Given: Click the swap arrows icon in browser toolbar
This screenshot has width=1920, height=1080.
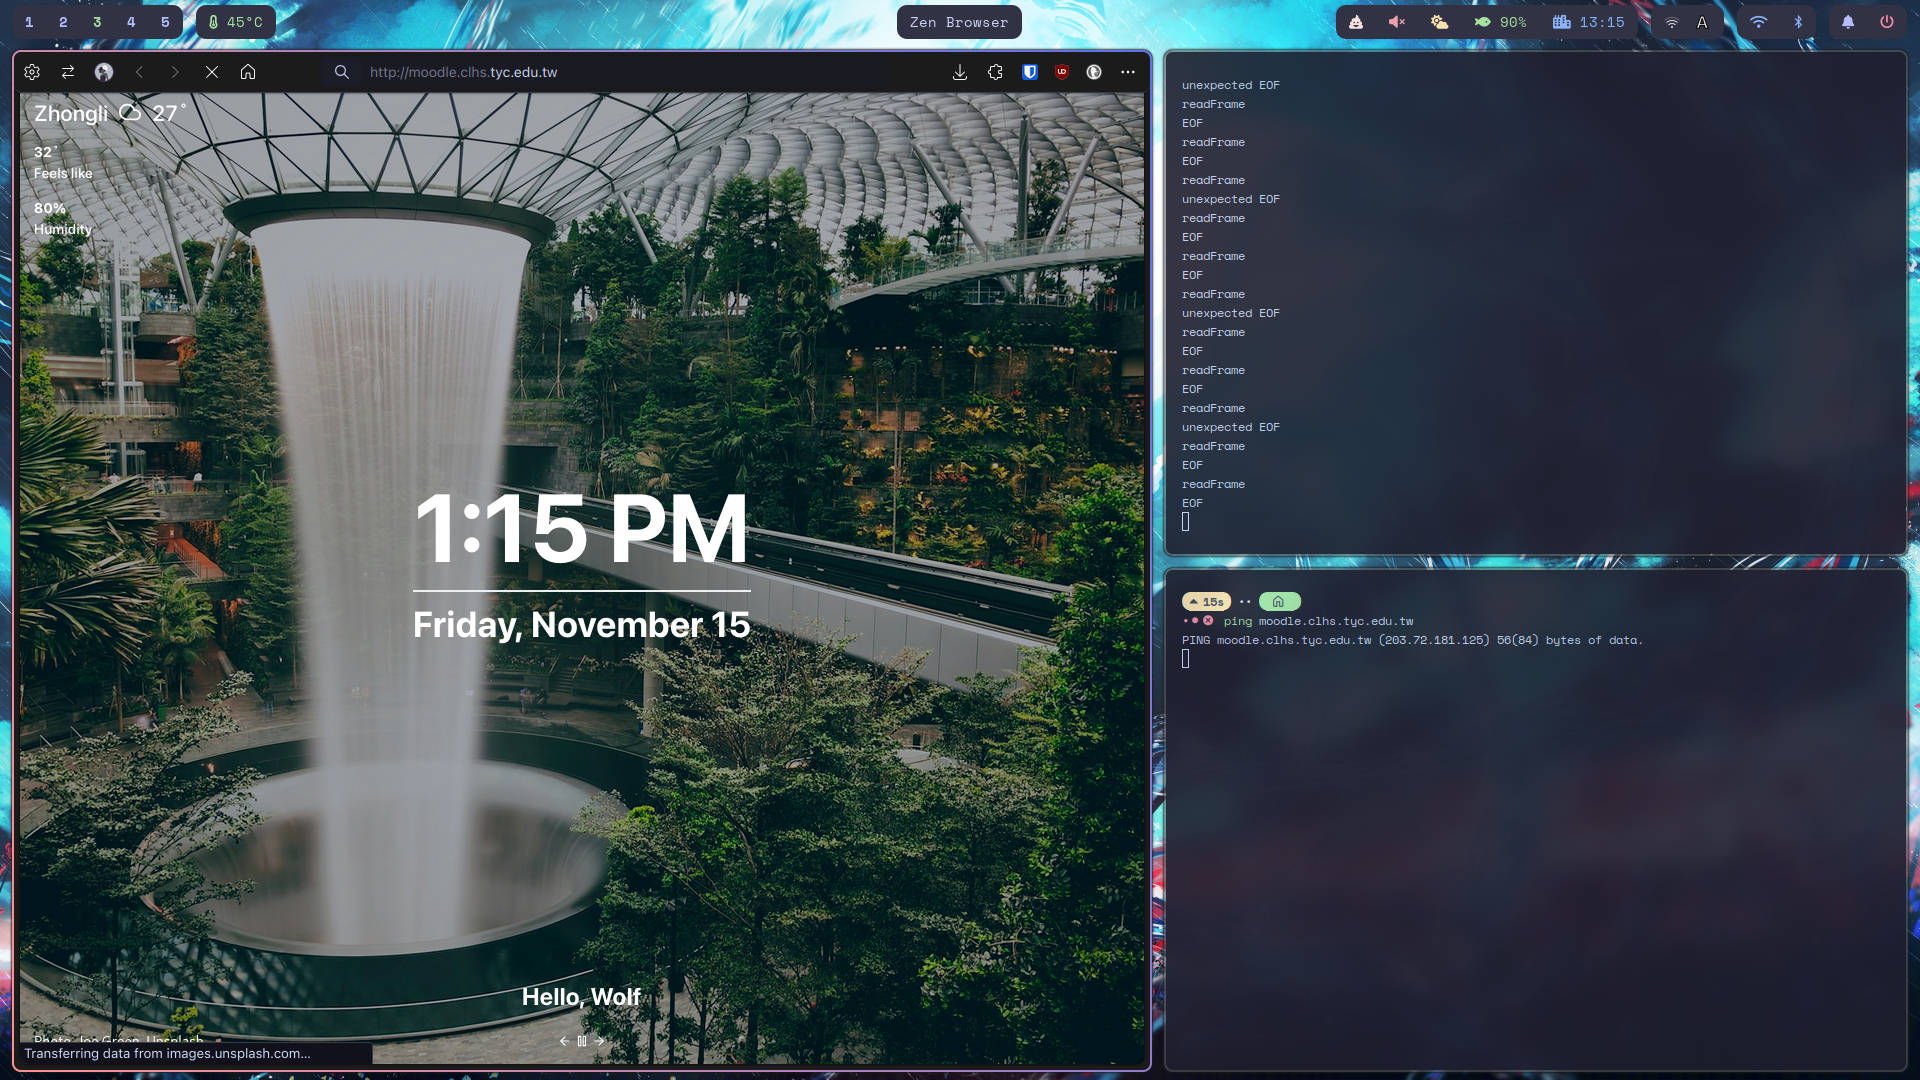Looking at the screenshot, I should (68, 72).
